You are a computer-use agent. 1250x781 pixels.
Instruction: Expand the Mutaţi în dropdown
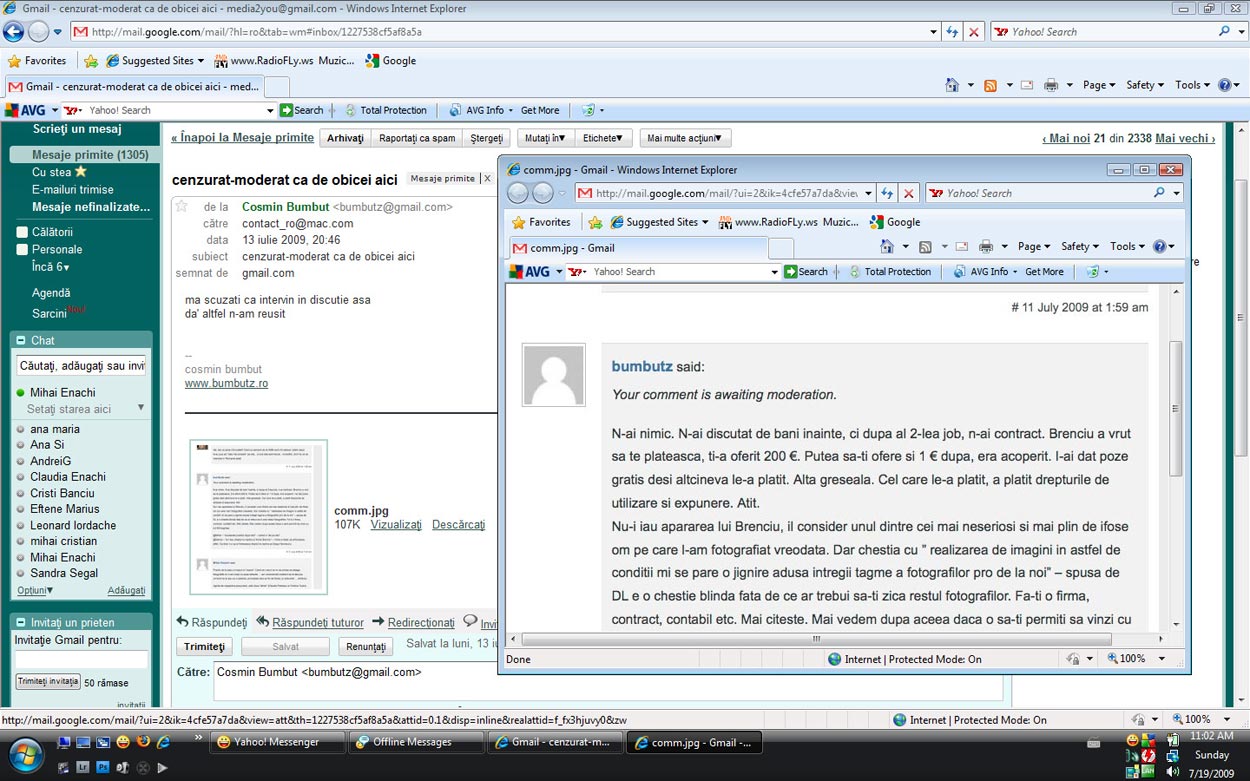pyautogui.click(x=544, y=137)
